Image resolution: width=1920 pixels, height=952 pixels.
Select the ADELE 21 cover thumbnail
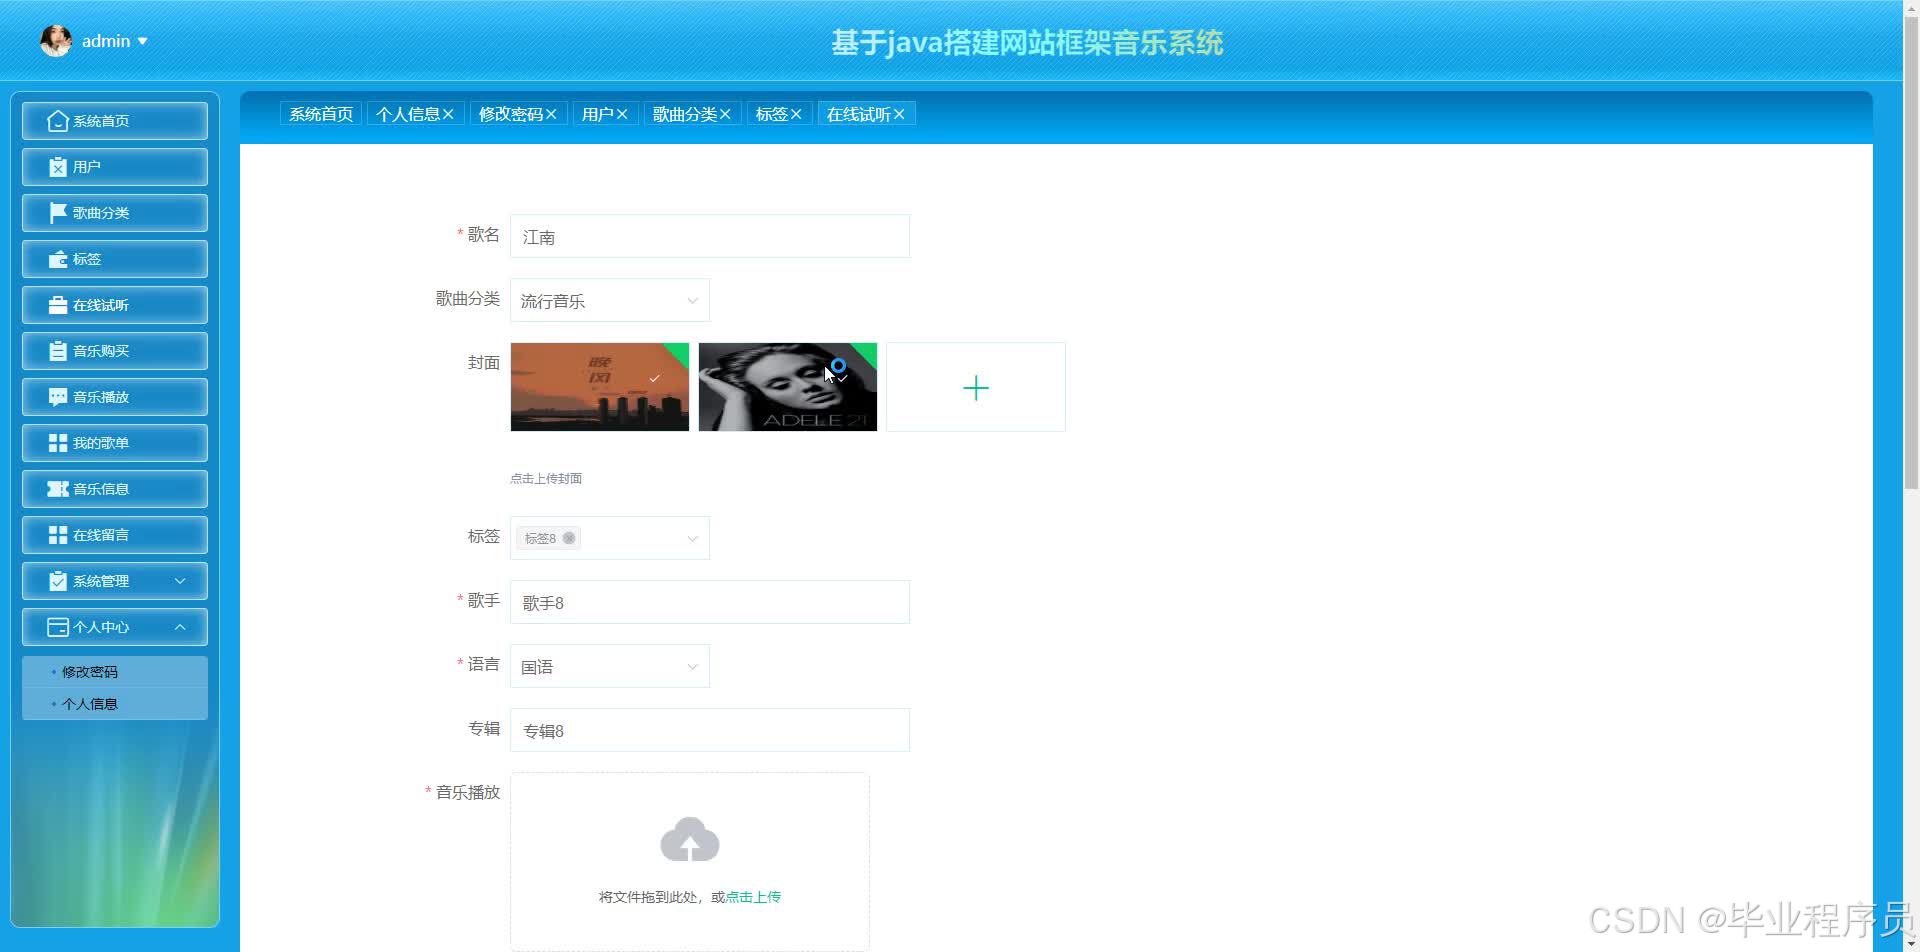788,387
